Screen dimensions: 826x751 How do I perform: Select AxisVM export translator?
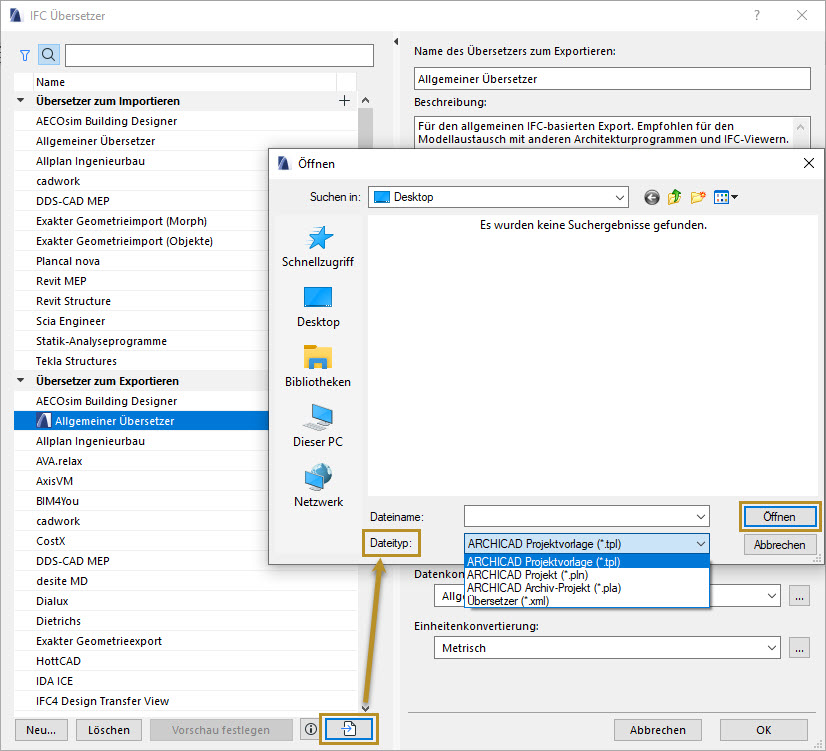click(x=141, y=481)
